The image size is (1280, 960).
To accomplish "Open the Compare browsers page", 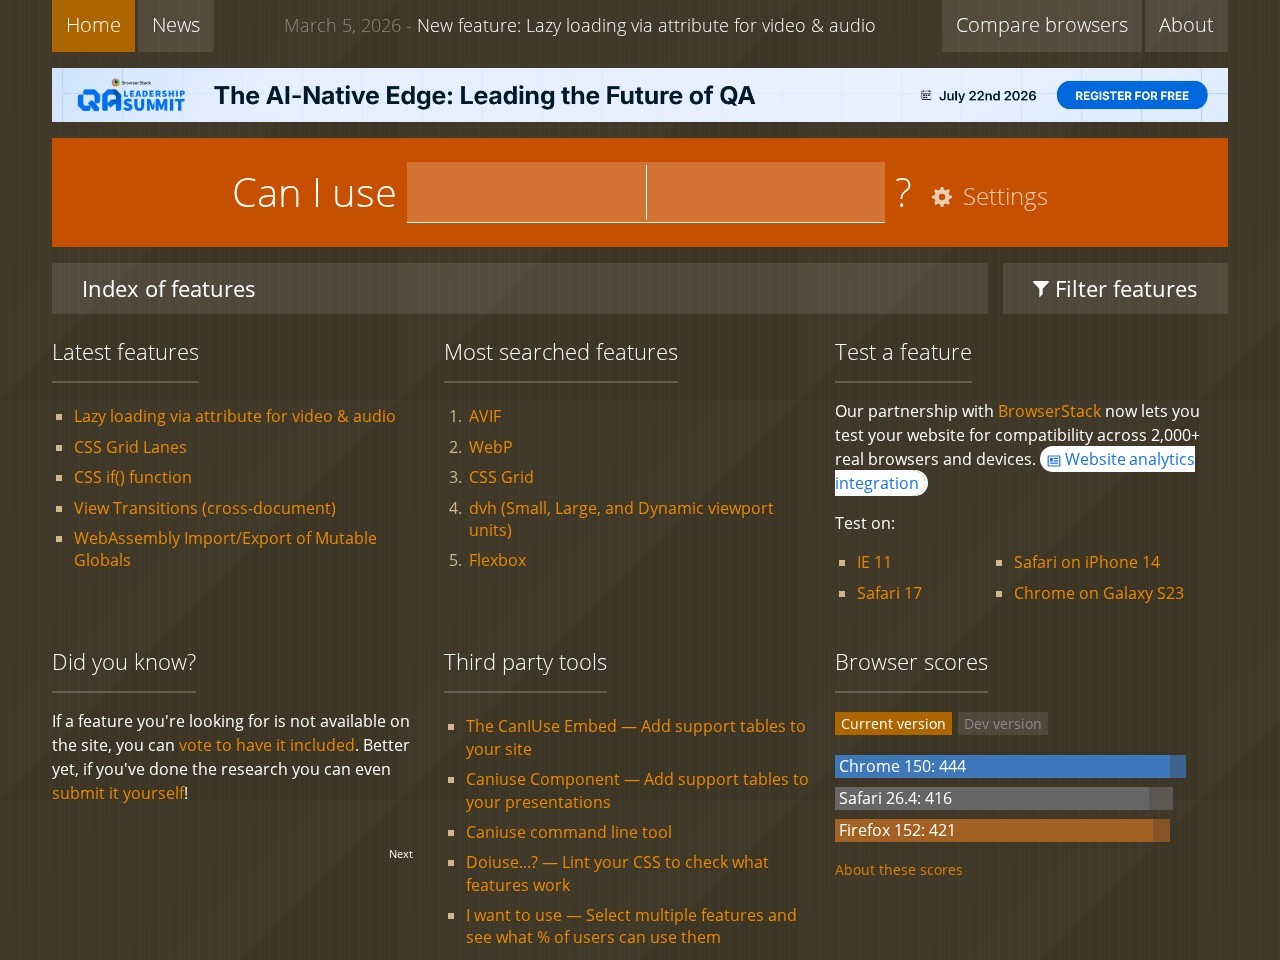I will [1041, 26].
